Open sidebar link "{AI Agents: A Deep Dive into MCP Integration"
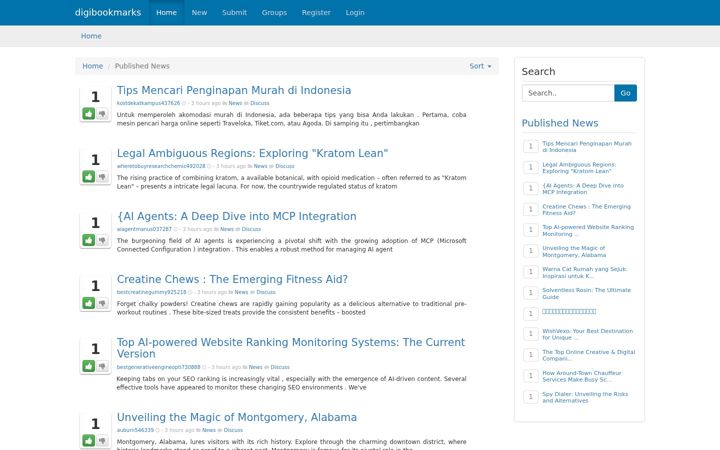The height and width of the screenshot is (450, 720). pyautogui.click(x=583, y=189)
